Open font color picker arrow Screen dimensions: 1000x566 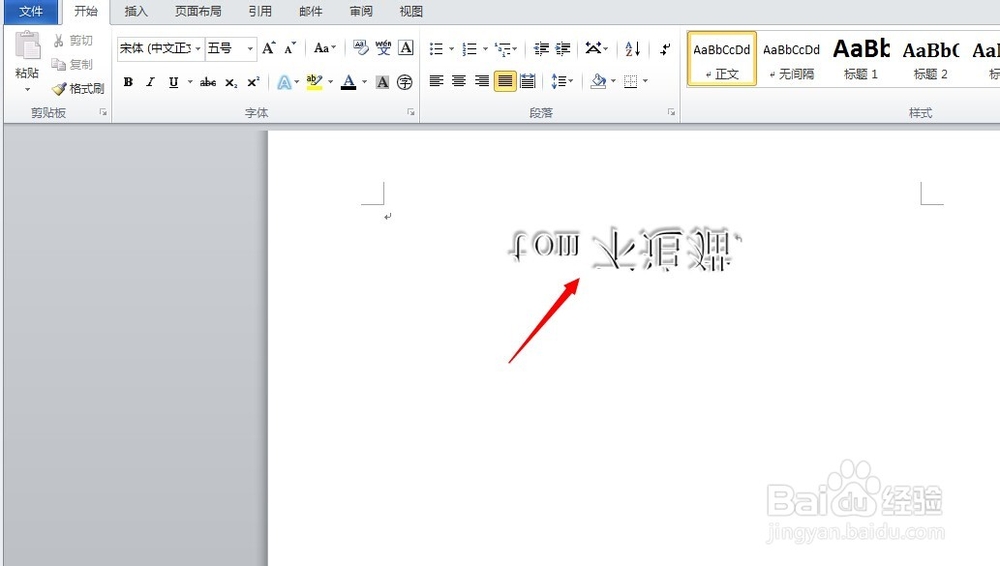click(364, 82)
